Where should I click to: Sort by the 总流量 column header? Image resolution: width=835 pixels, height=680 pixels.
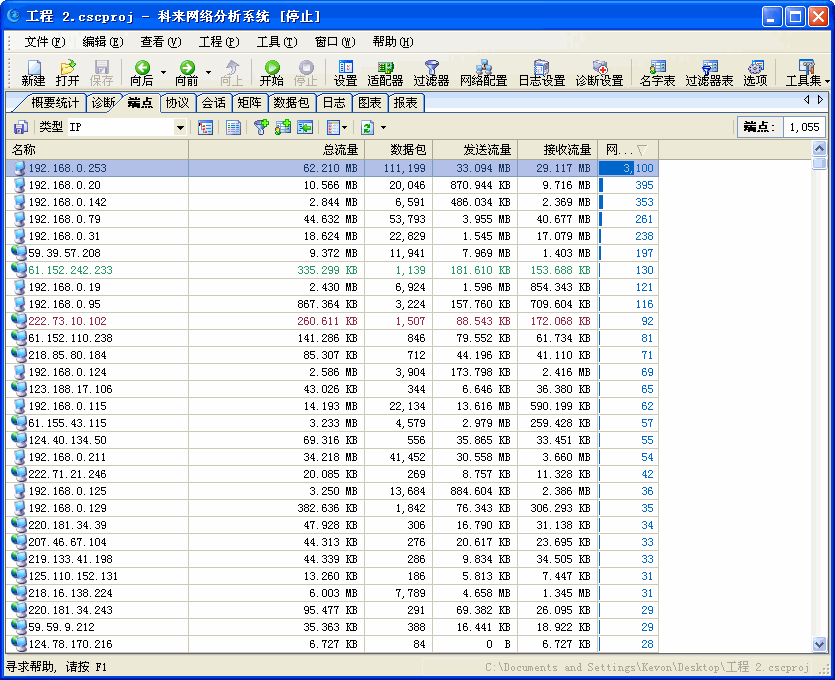click(274, 150)
